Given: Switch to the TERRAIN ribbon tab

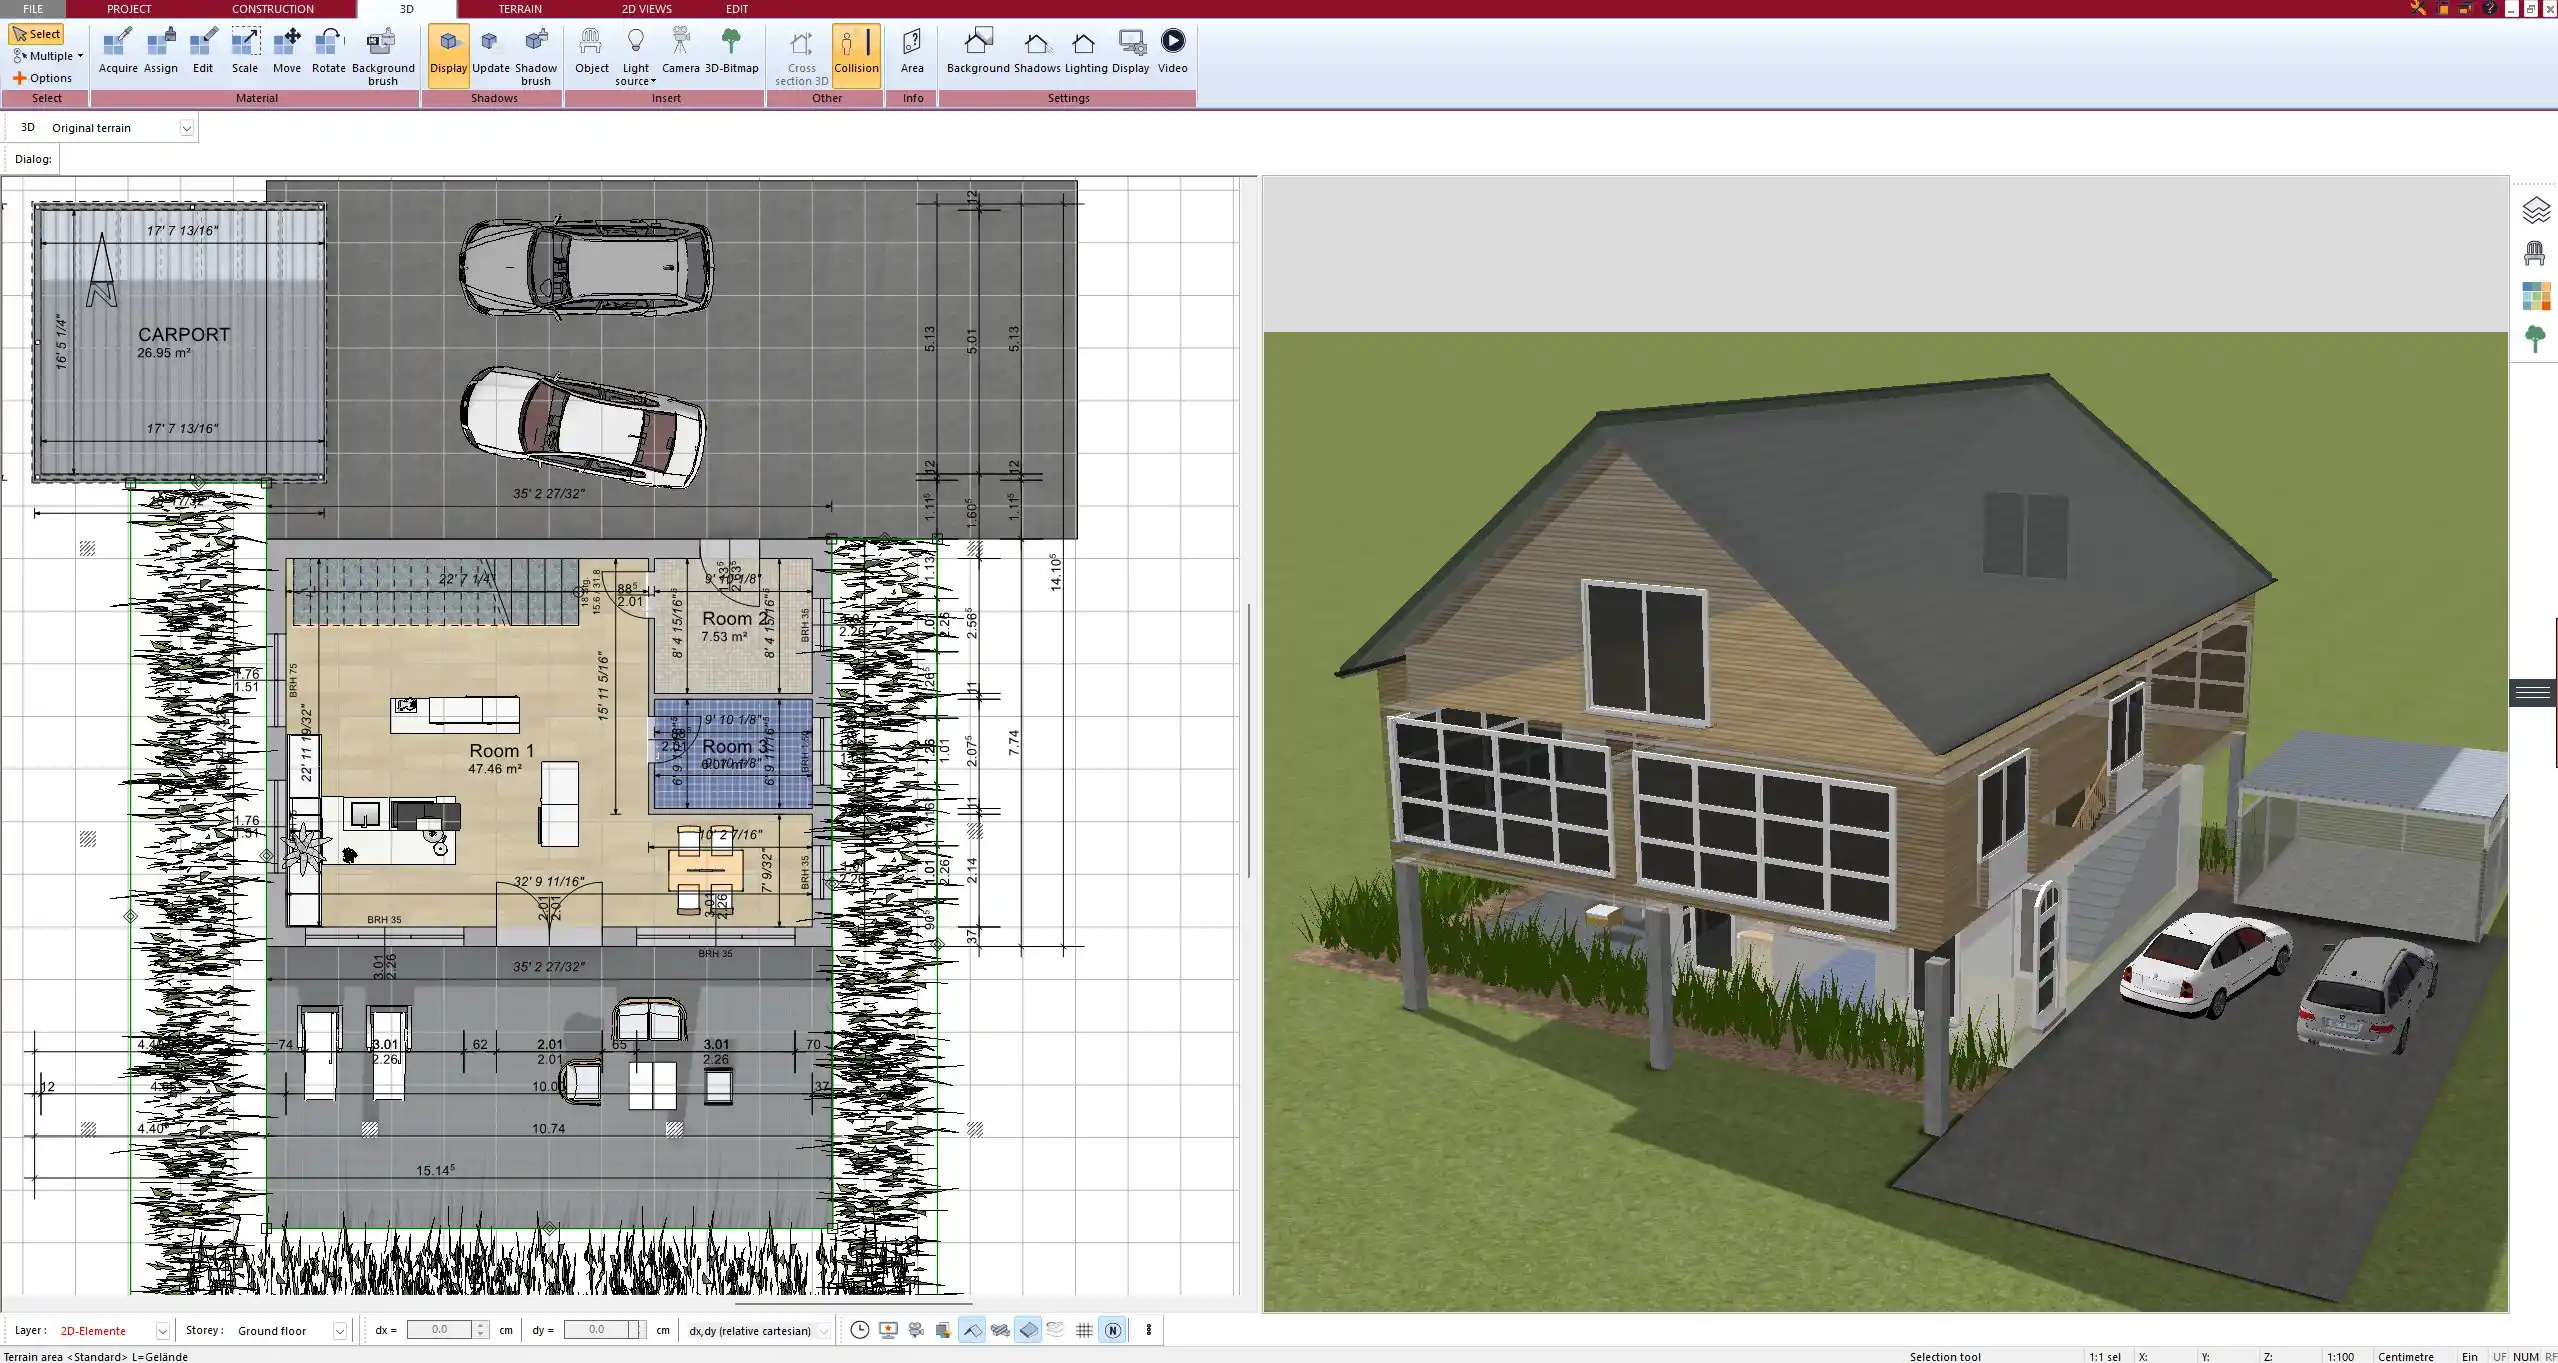Looking at the screenshot, I should (x=518, y=9).
